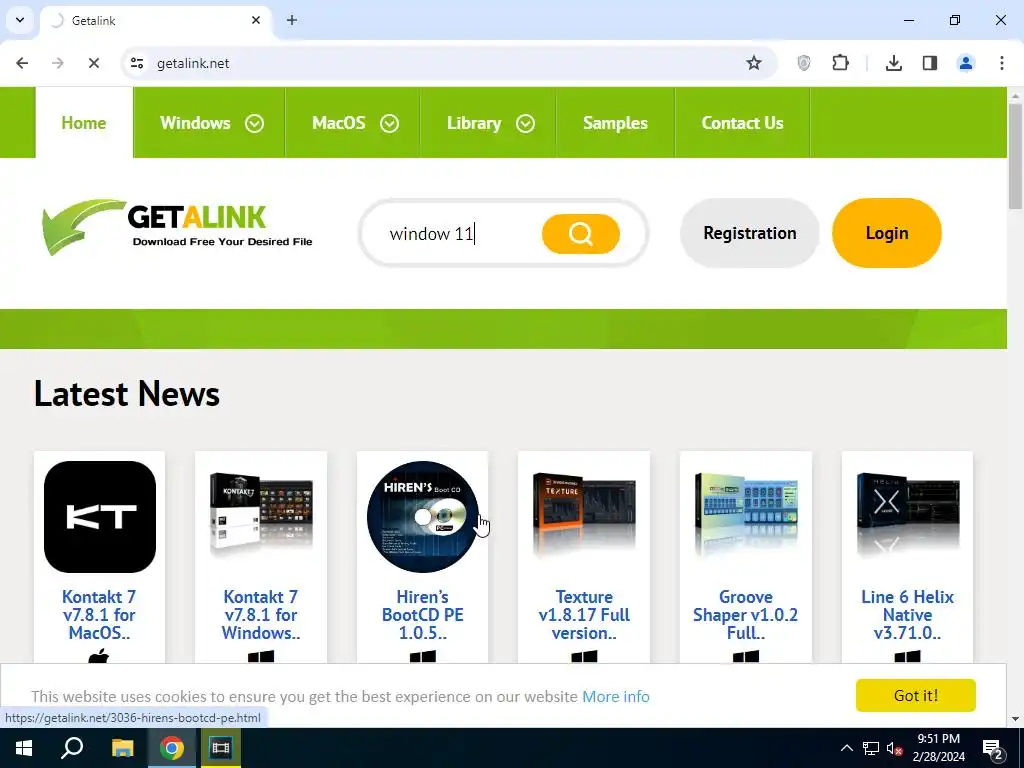Open Line 6 Helix Native v3.71.0 link
Viewport: 1024px width, 768px height.
pos(907,615)
